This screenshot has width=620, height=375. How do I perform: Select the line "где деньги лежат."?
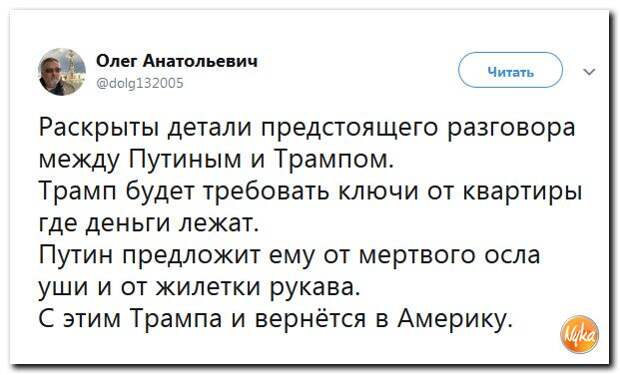pyautogui.click(x=149, y=223)
